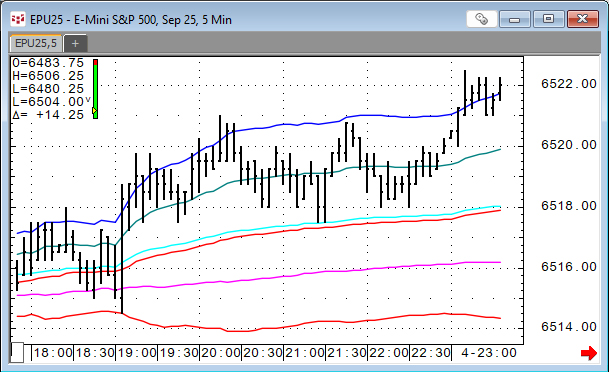Screen dimensions: 609x372
Task: Click the O=6483.75 open value
Action: point(48,63)
